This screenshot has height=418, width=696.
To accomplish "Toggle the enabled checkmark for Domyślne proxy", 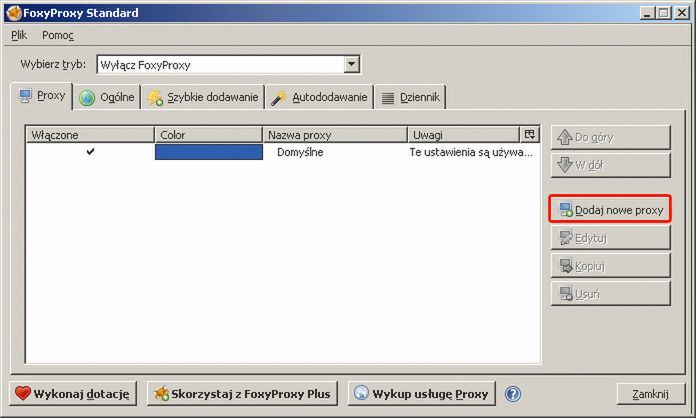I will pyautogui.click(x=91, y=152).
